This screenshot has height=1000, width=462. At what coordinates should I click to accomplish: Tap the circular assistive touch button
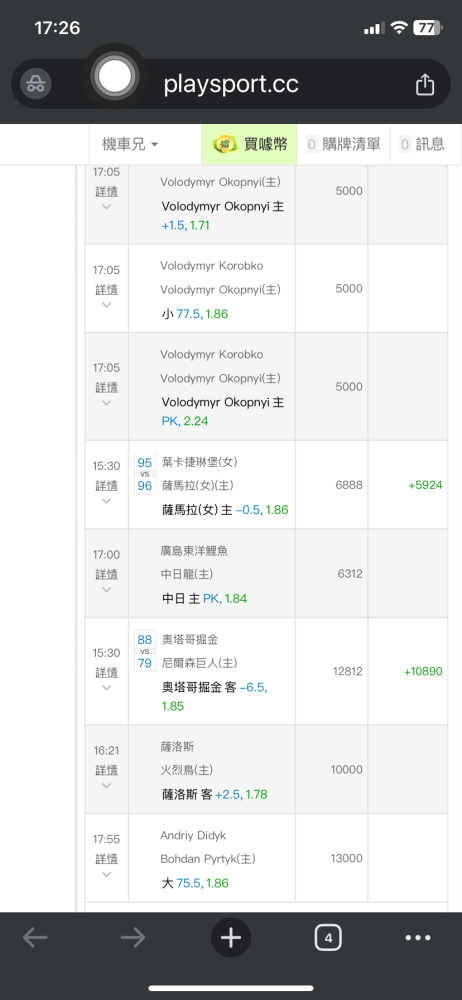click(114, 77)
